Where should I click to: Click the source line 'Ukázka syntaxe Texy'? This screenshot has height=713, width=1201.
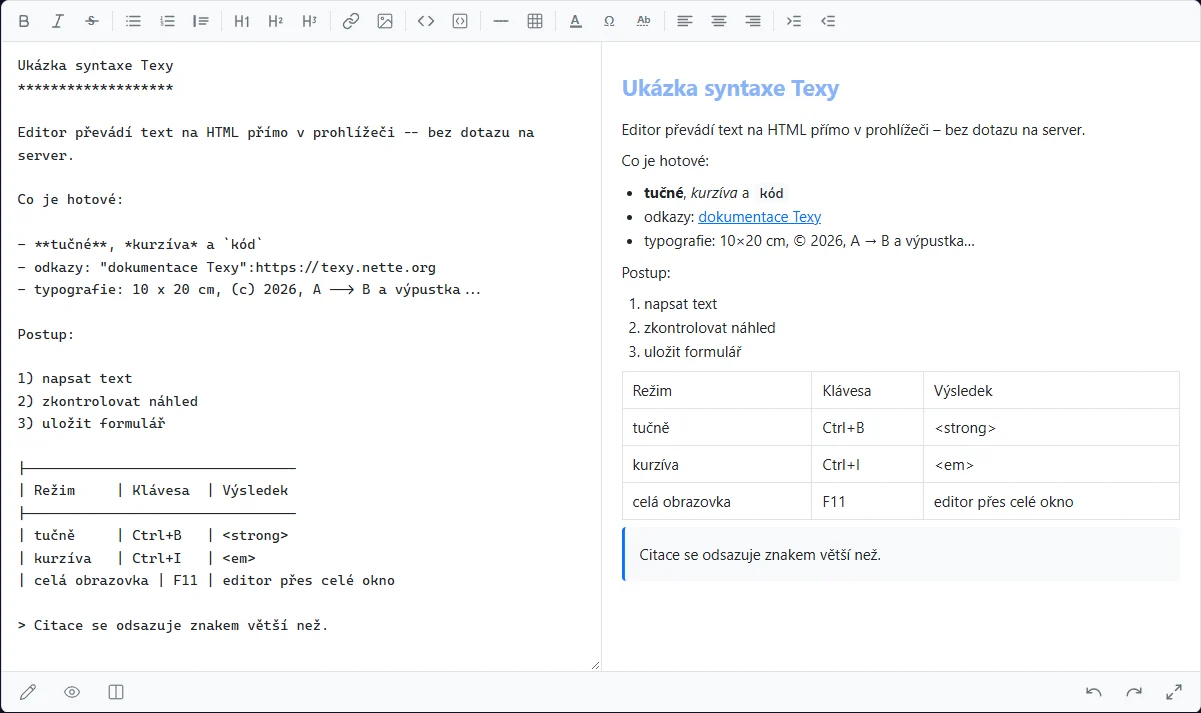96,66
